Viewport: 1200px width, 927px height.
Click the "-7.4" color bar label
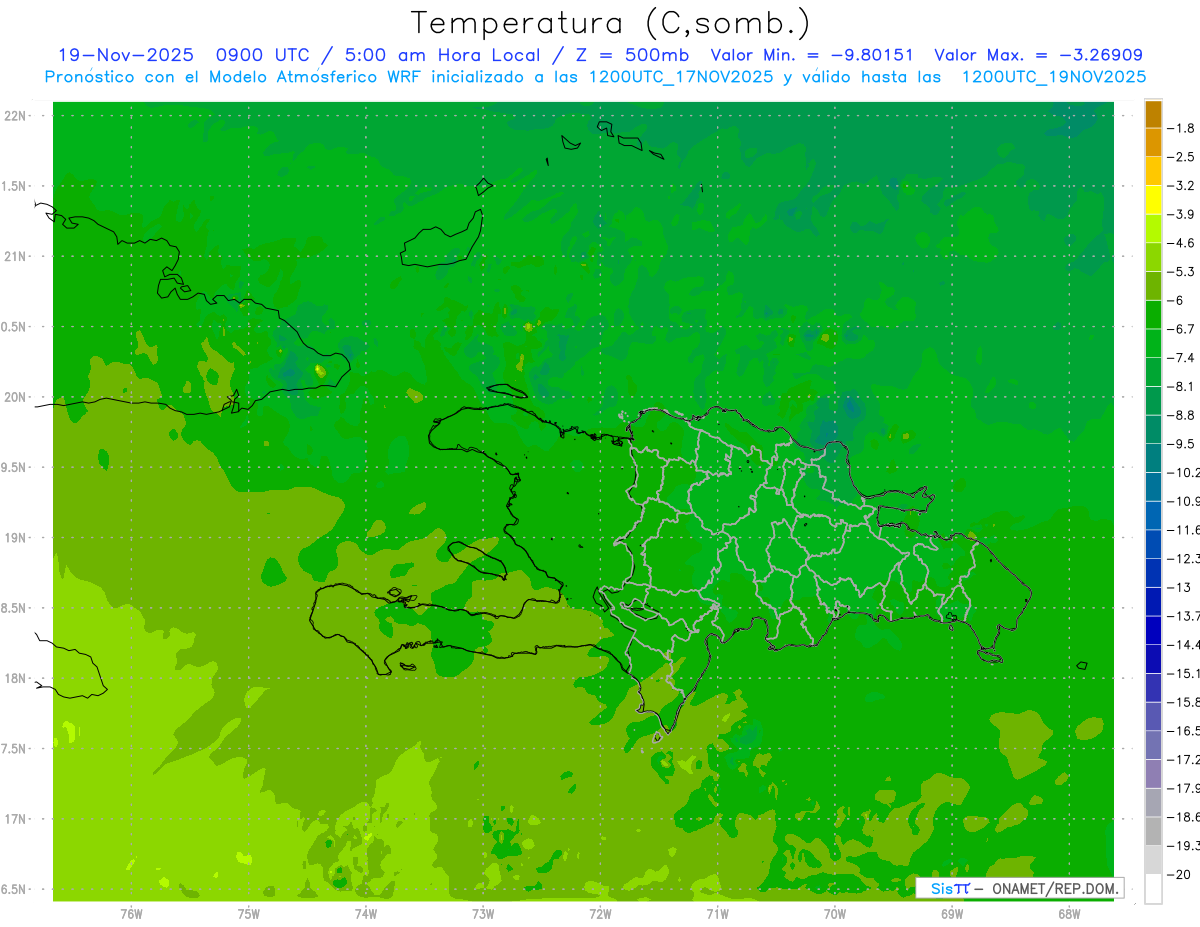1182,358
